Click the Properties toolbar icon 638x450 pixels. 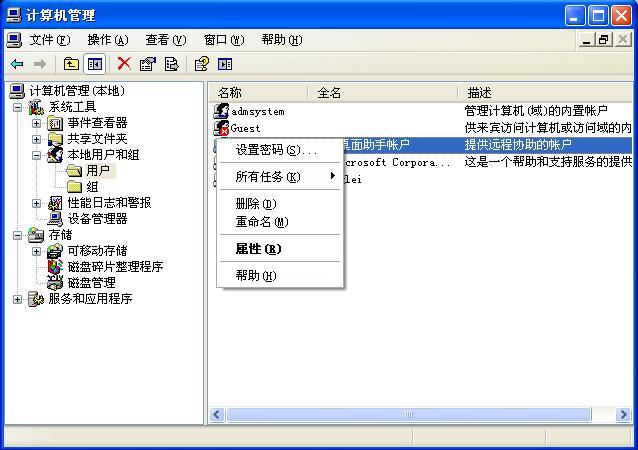coord(148,64)
